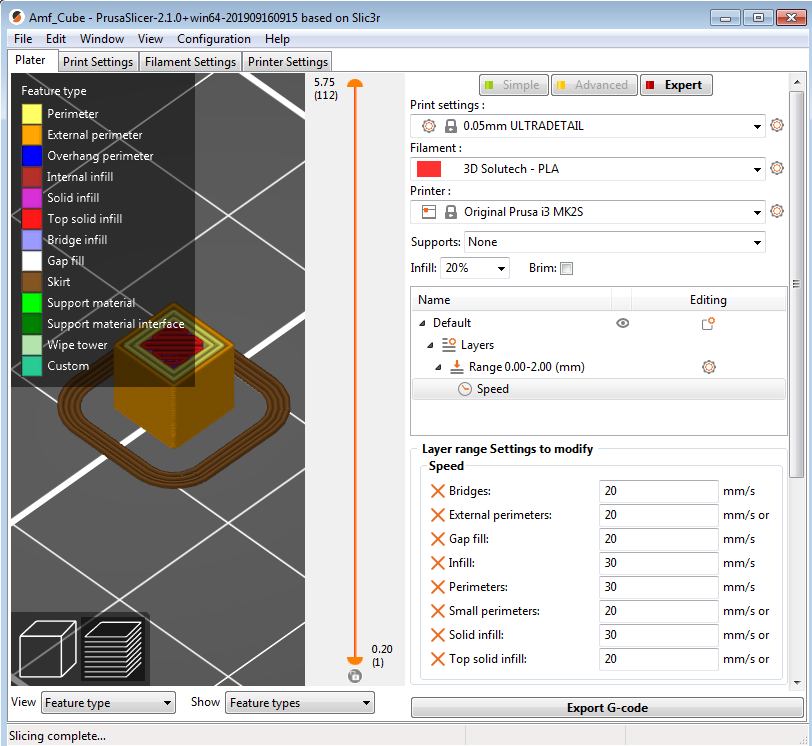The image size is (812, 746).
Task: Open the Configuration menu
Action: tap(213, 38)
